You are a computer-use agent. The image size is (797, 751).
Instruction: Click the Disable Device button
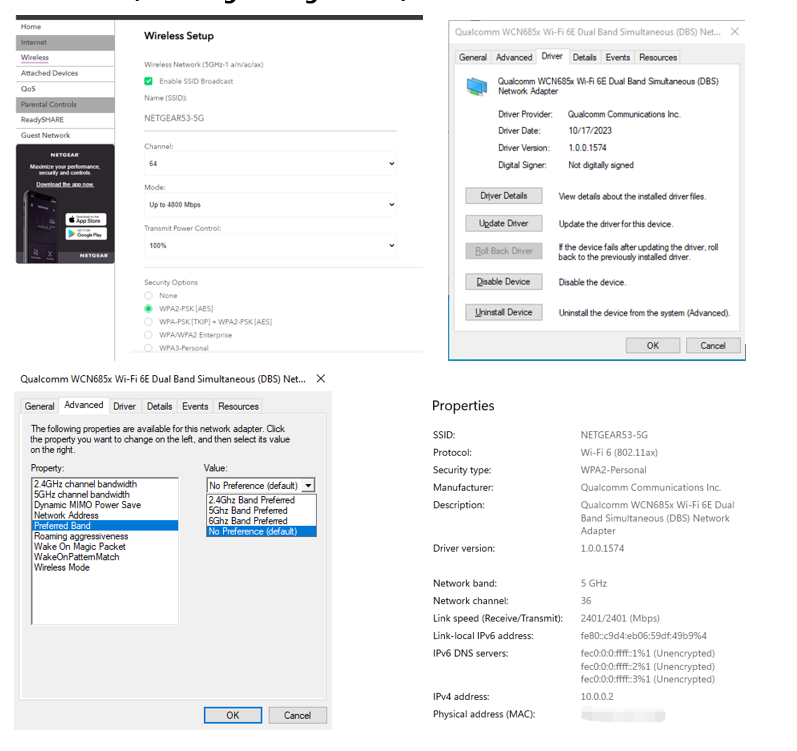click(504, 281)
